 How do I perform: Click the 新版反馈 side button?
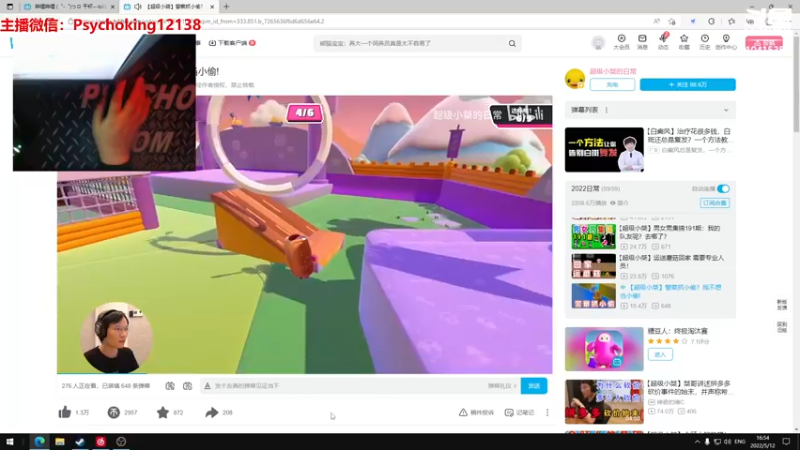point(782,305)
